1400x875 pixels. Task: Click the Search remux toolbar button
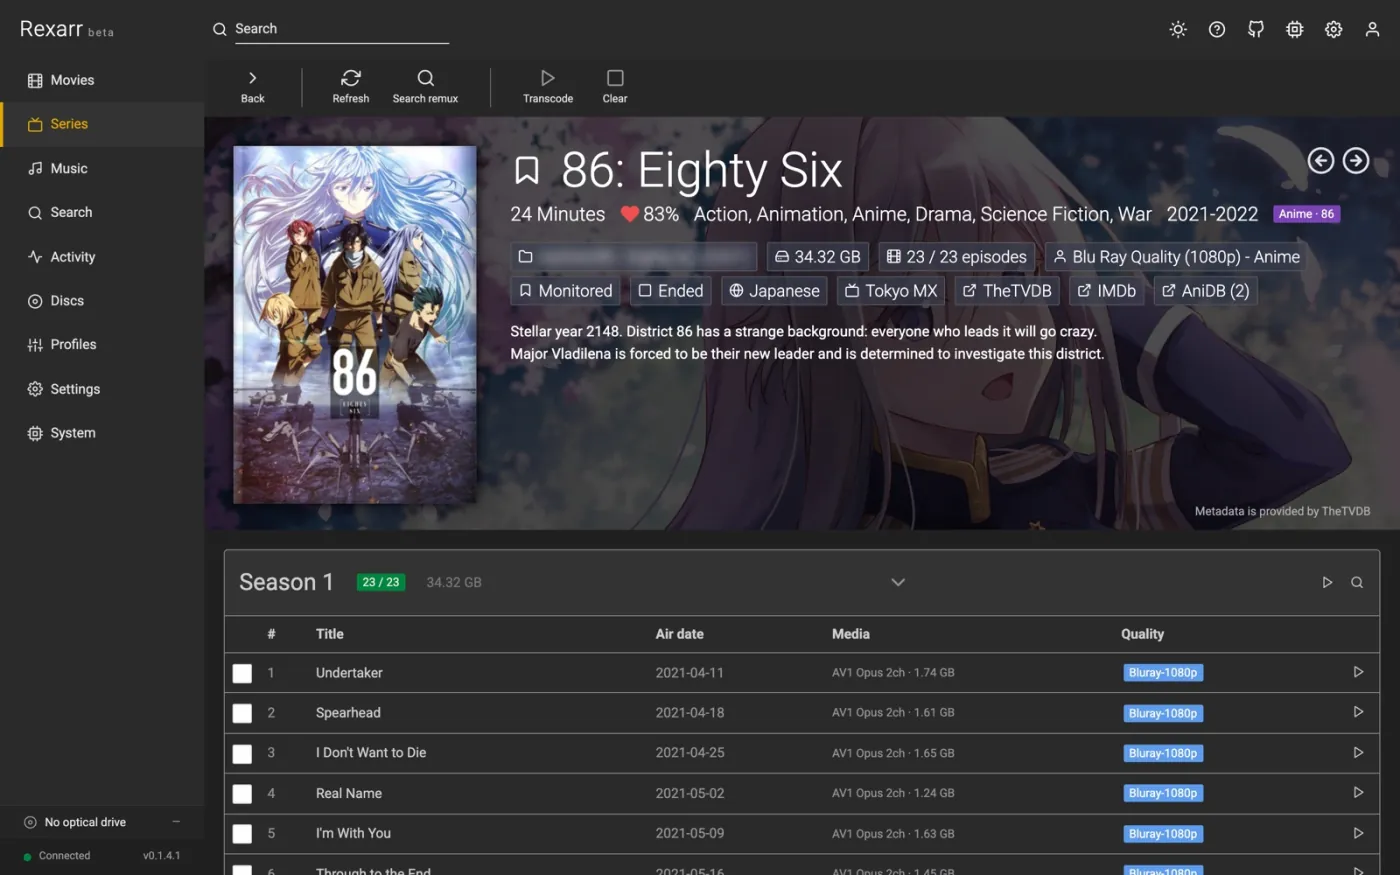coord(425,87)
